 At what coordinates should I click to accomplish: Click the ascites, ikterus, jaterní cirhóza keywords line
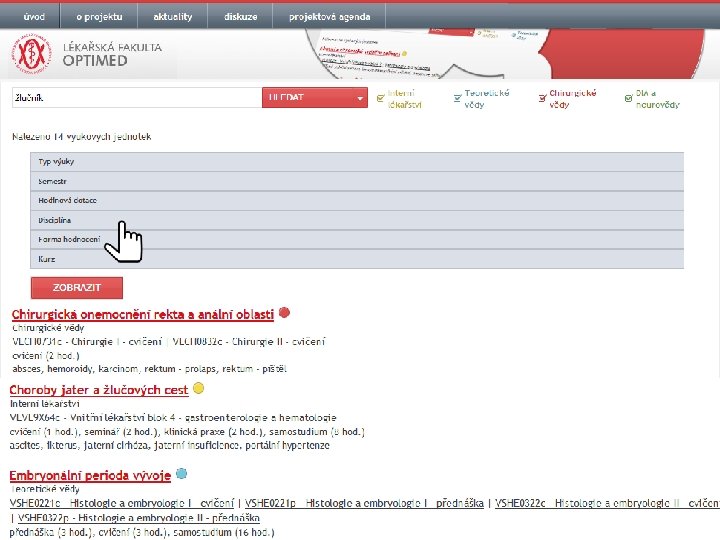click(169, 445)
